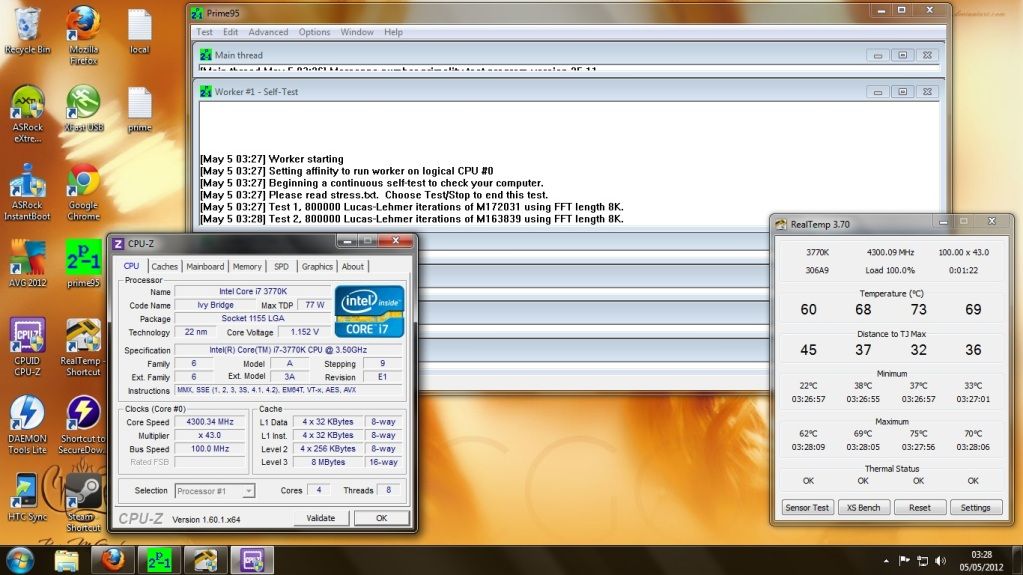Open the Edit menu in Prime95
Viewport: 1023px width, 575px height.
[230, 32]
